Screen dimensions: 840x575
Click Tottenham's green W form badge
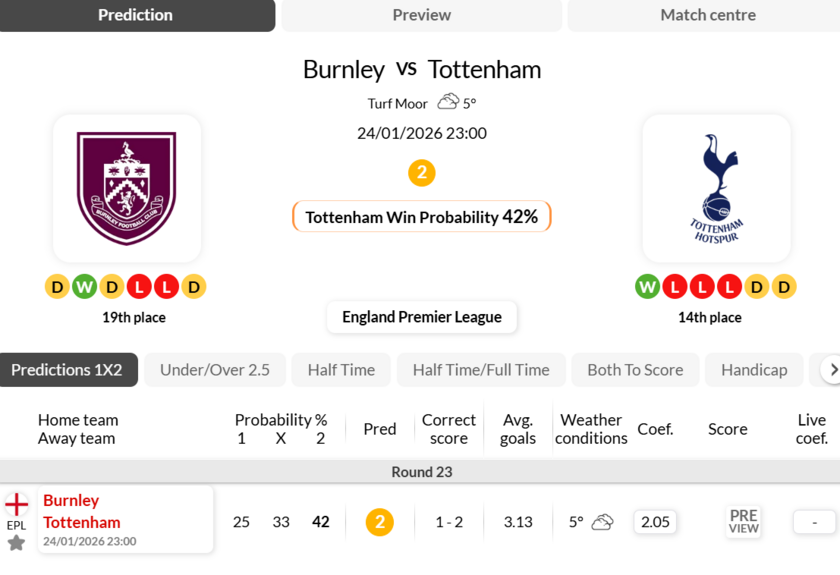click(x=648, y=287)
